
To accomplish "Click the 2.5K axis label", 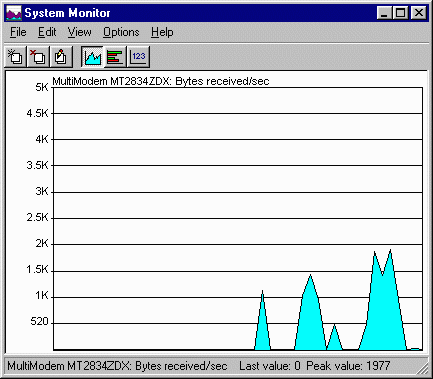I will [37, 218].
